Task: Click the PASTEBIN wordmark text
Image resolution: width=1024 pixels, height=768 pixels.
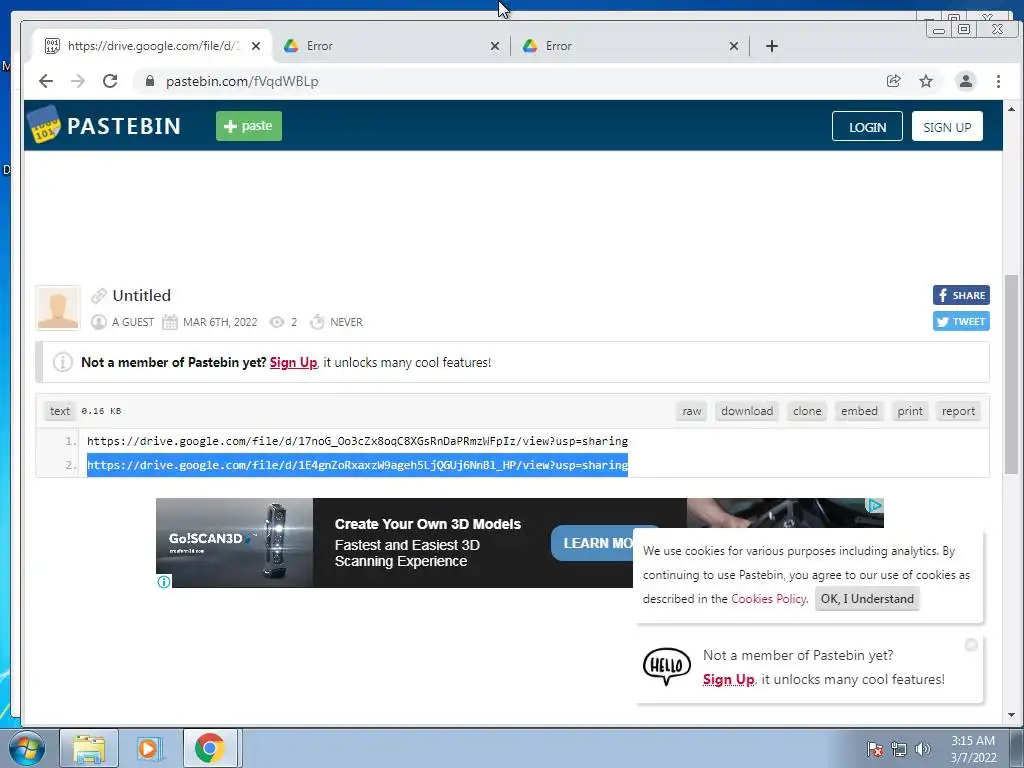Action: 123,126
